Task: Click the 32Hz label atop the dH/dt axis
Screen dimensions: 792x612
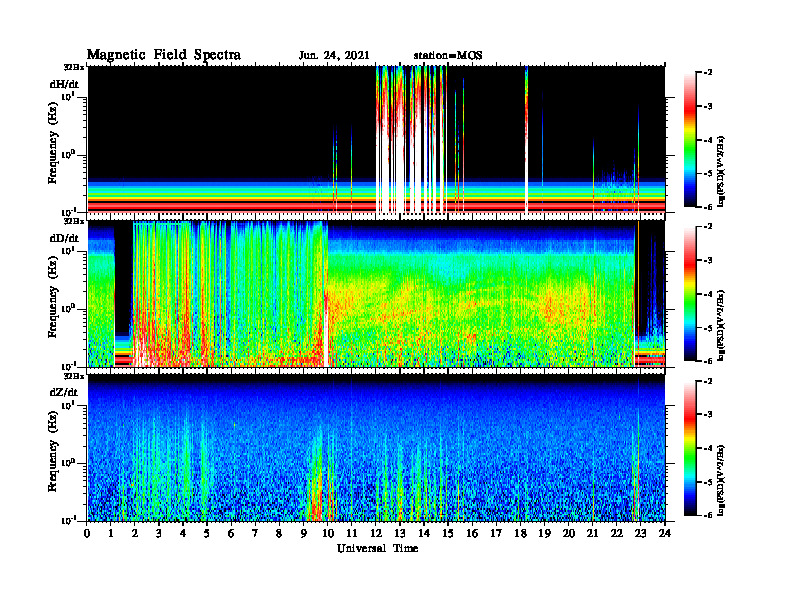Action: click(x=74, y=67)
